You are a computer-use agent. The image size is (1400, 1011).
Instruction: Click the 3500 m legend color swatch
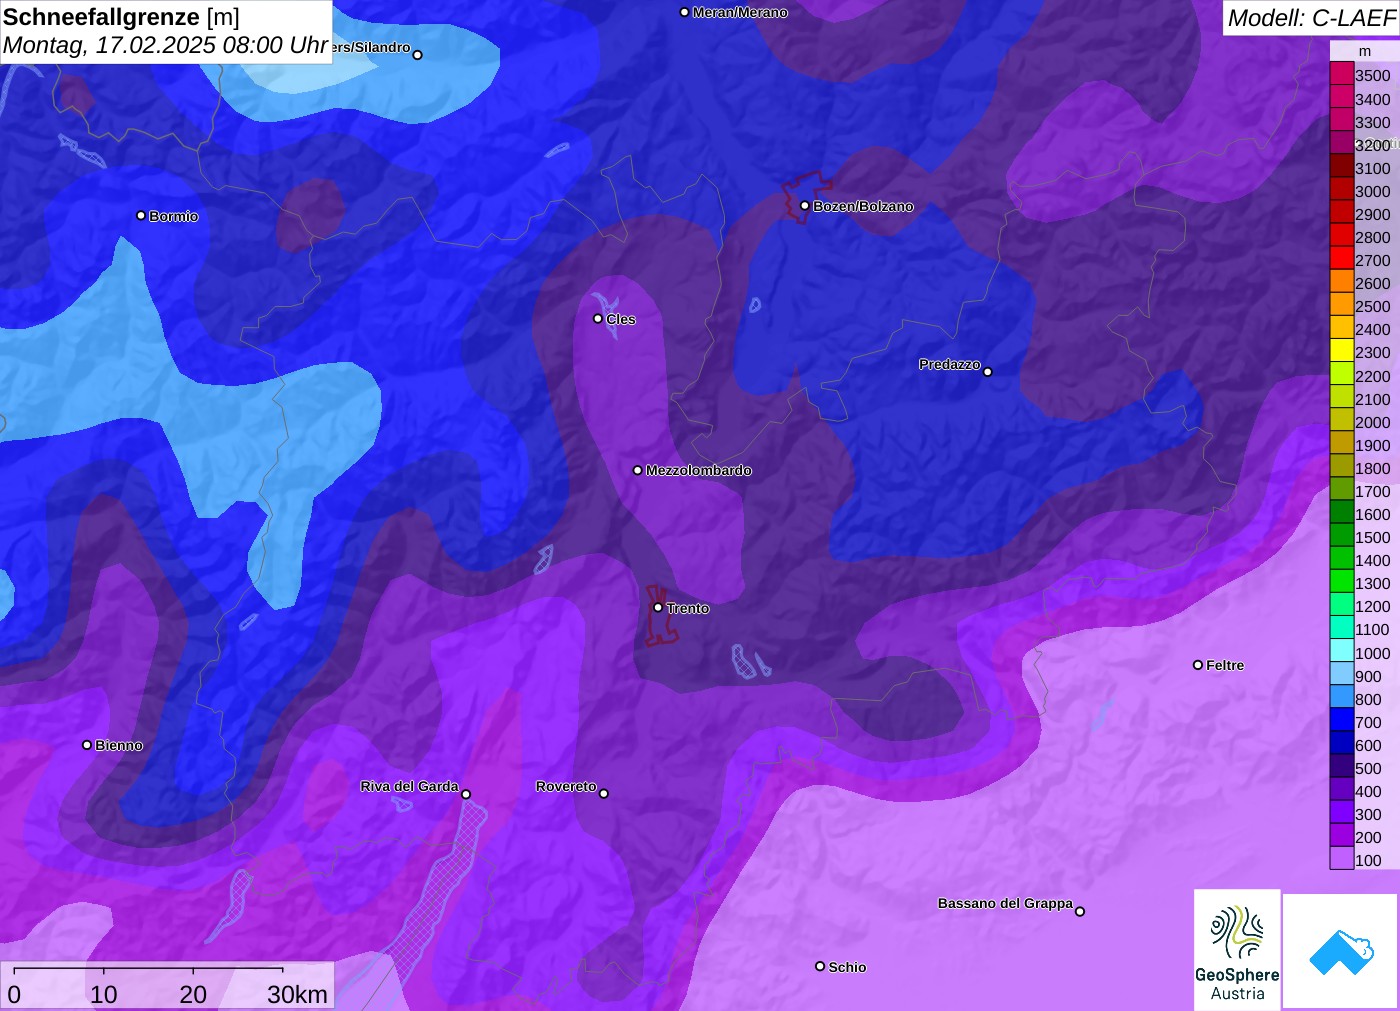pos(1342,74)
